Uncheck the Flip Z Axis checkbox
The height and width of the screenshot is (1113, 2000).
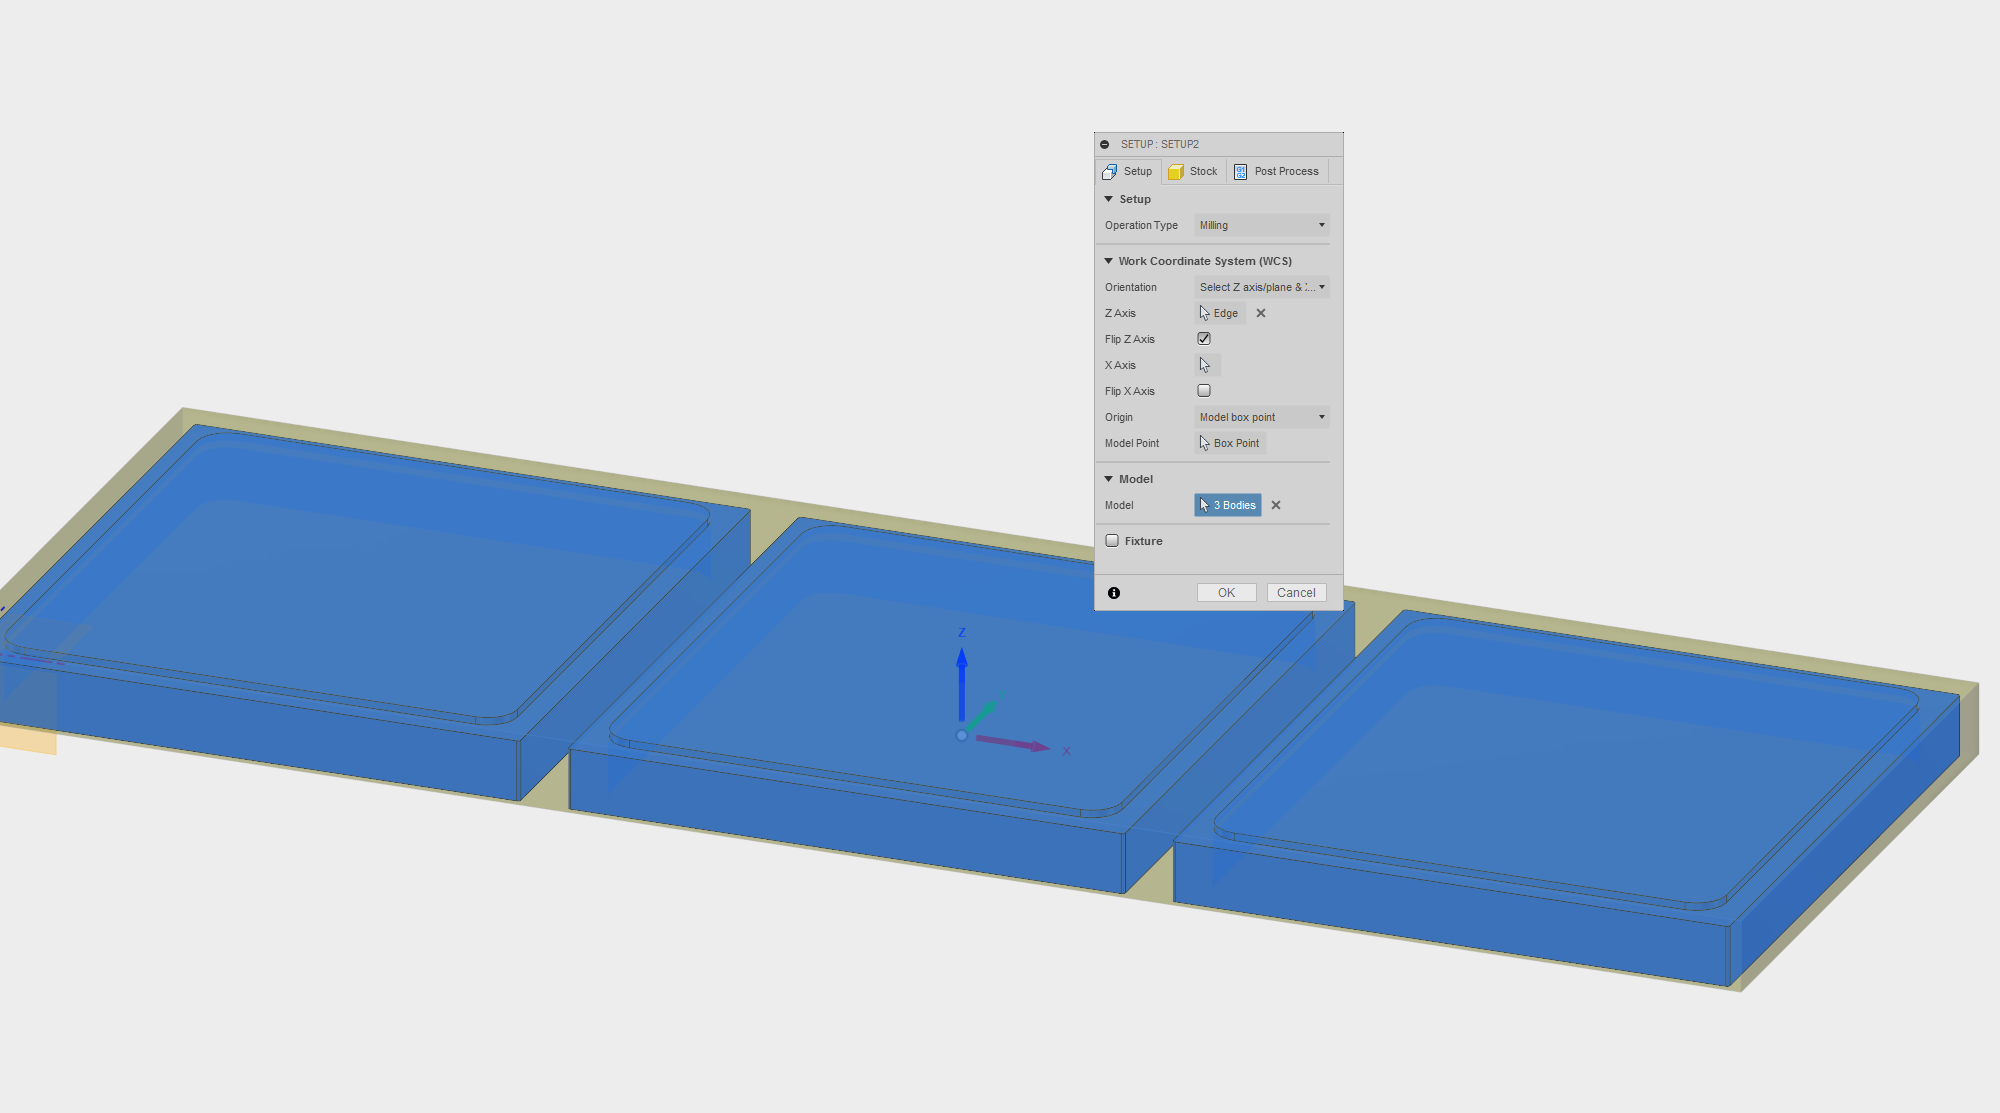point(1204,339)
